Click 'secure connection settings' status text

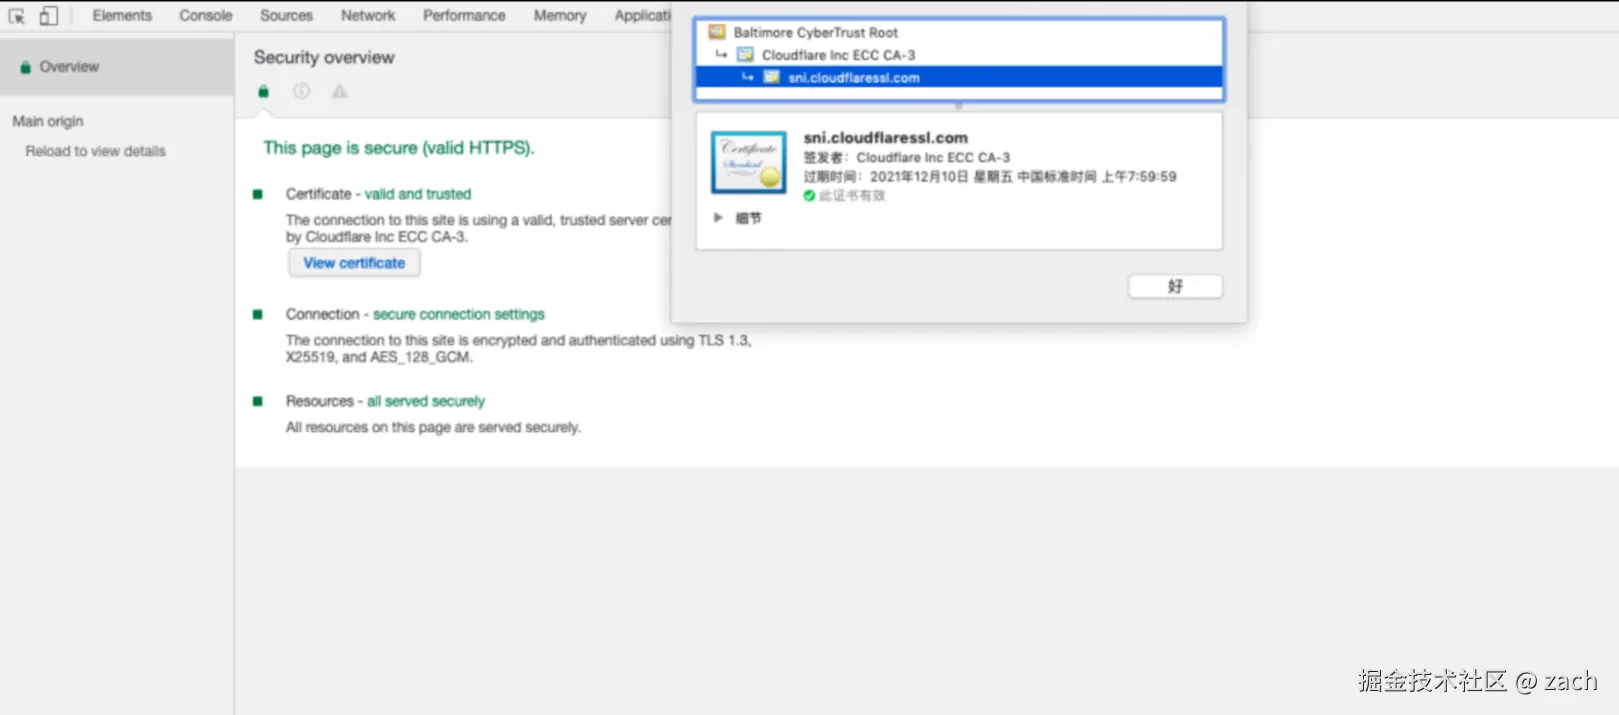click(x=459, y=314)
